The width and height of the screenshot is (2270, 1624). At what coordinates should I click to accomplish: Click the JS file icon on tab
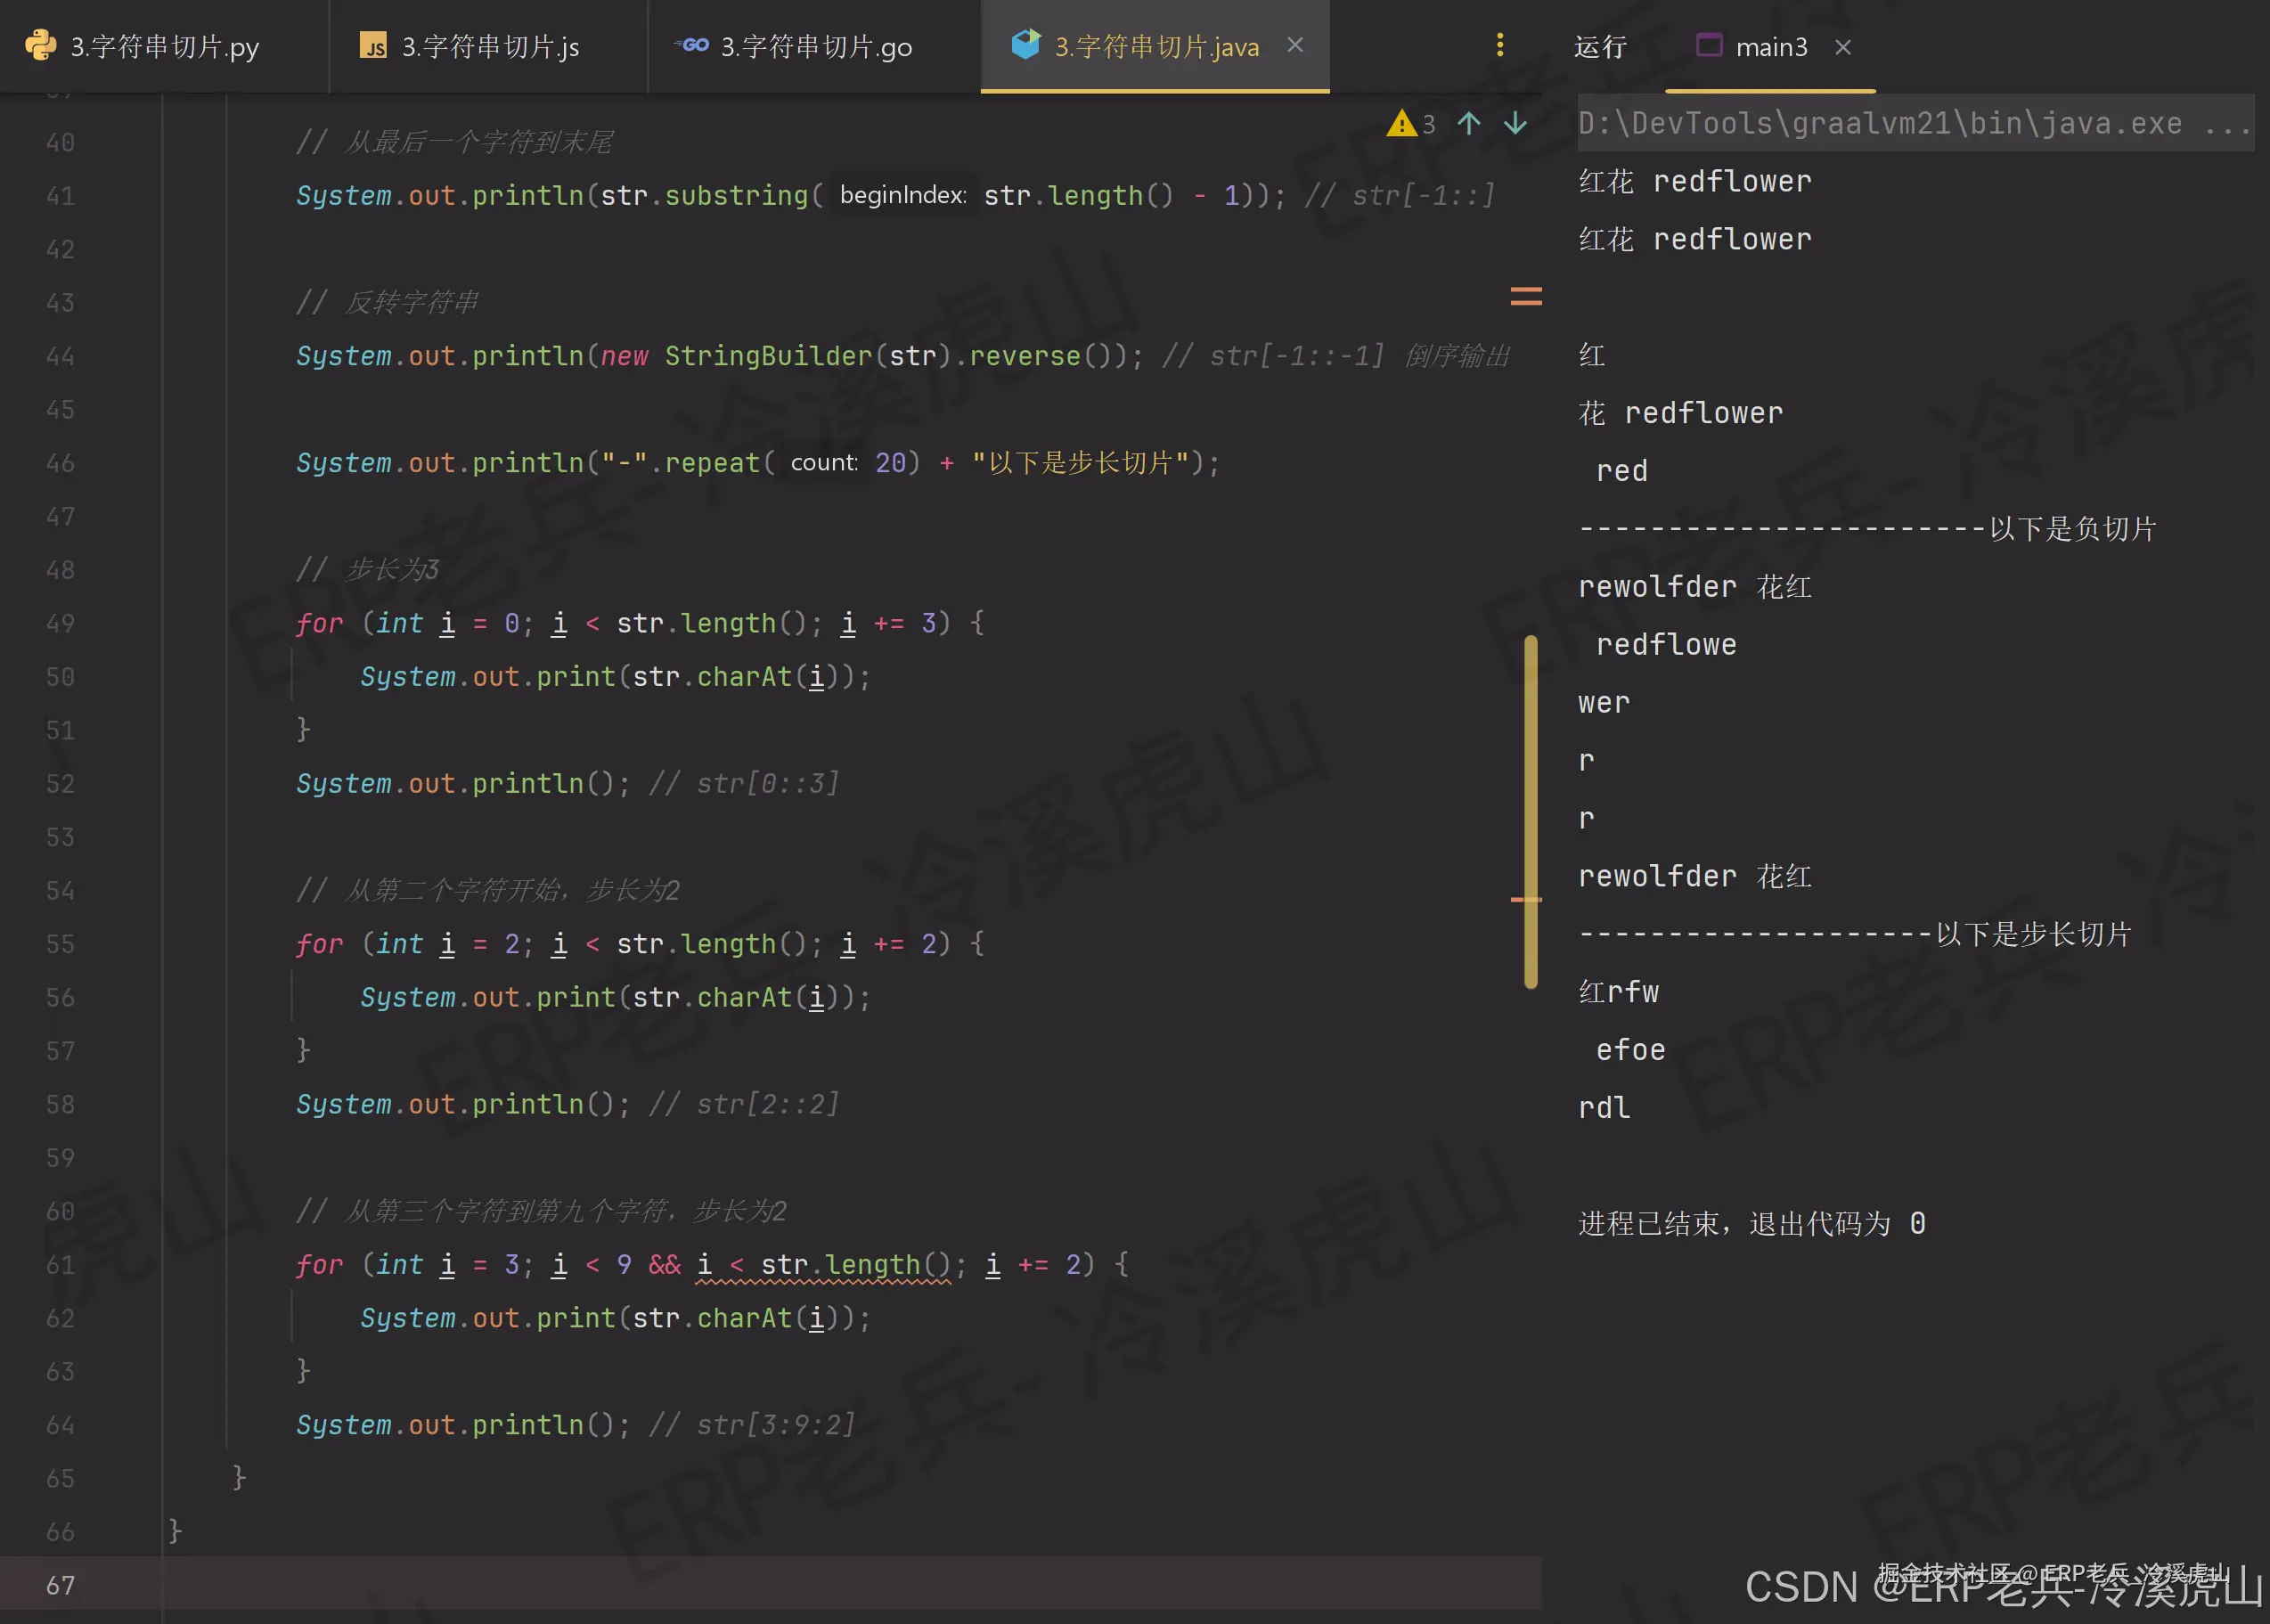click(x=373, y=46)
